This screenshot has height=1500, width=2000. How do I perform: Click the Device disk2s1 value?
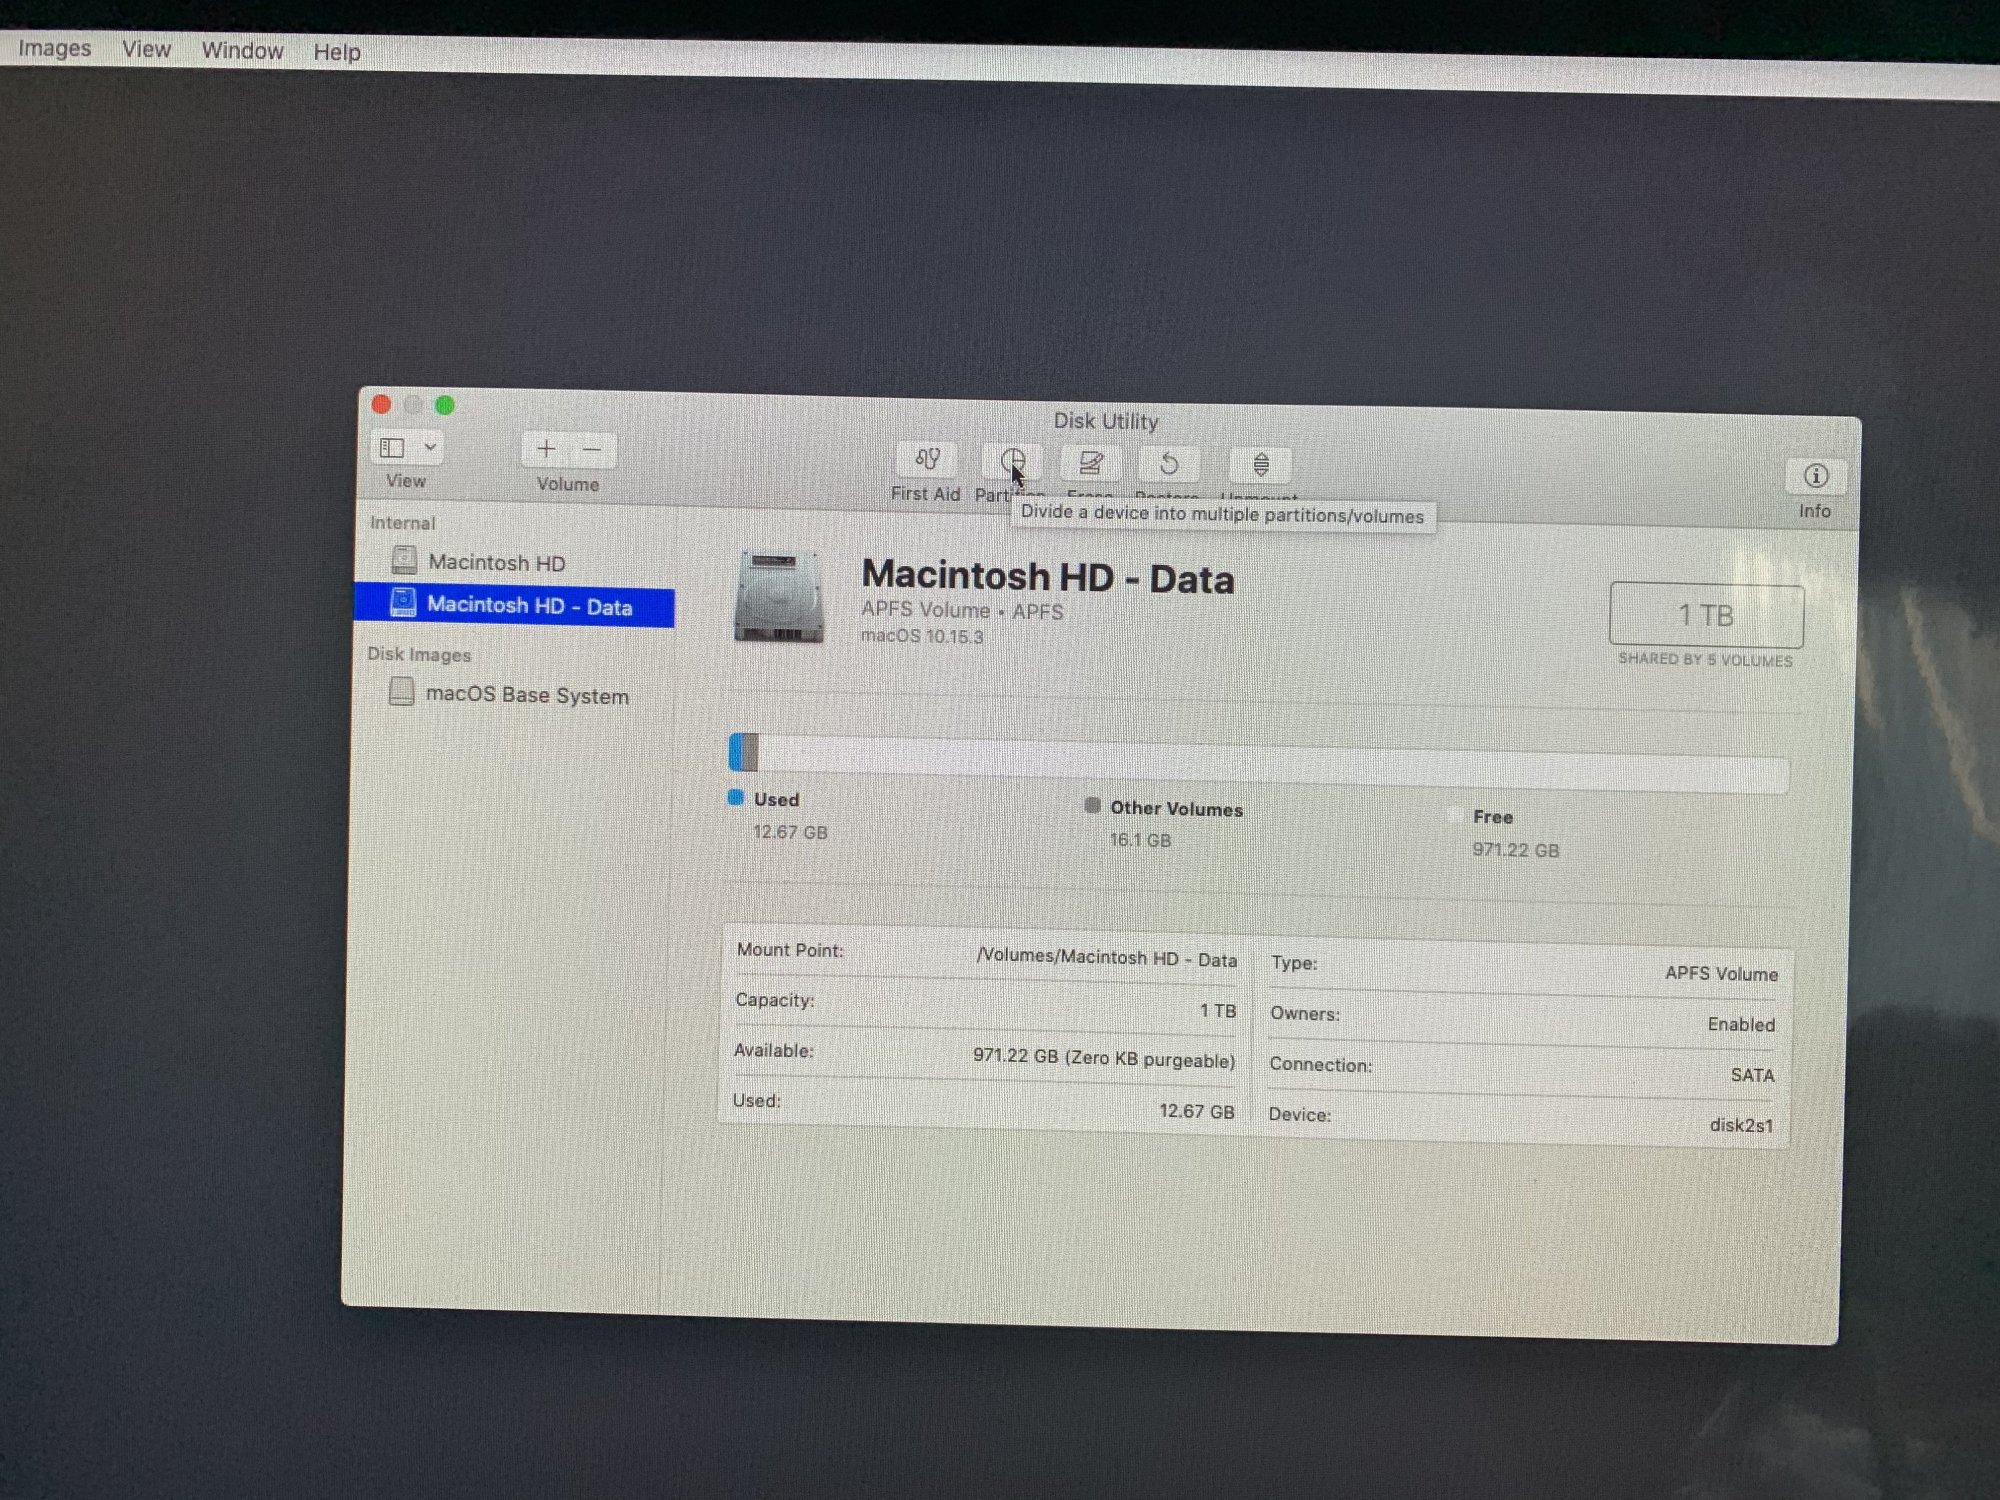coord(1741,1125)
